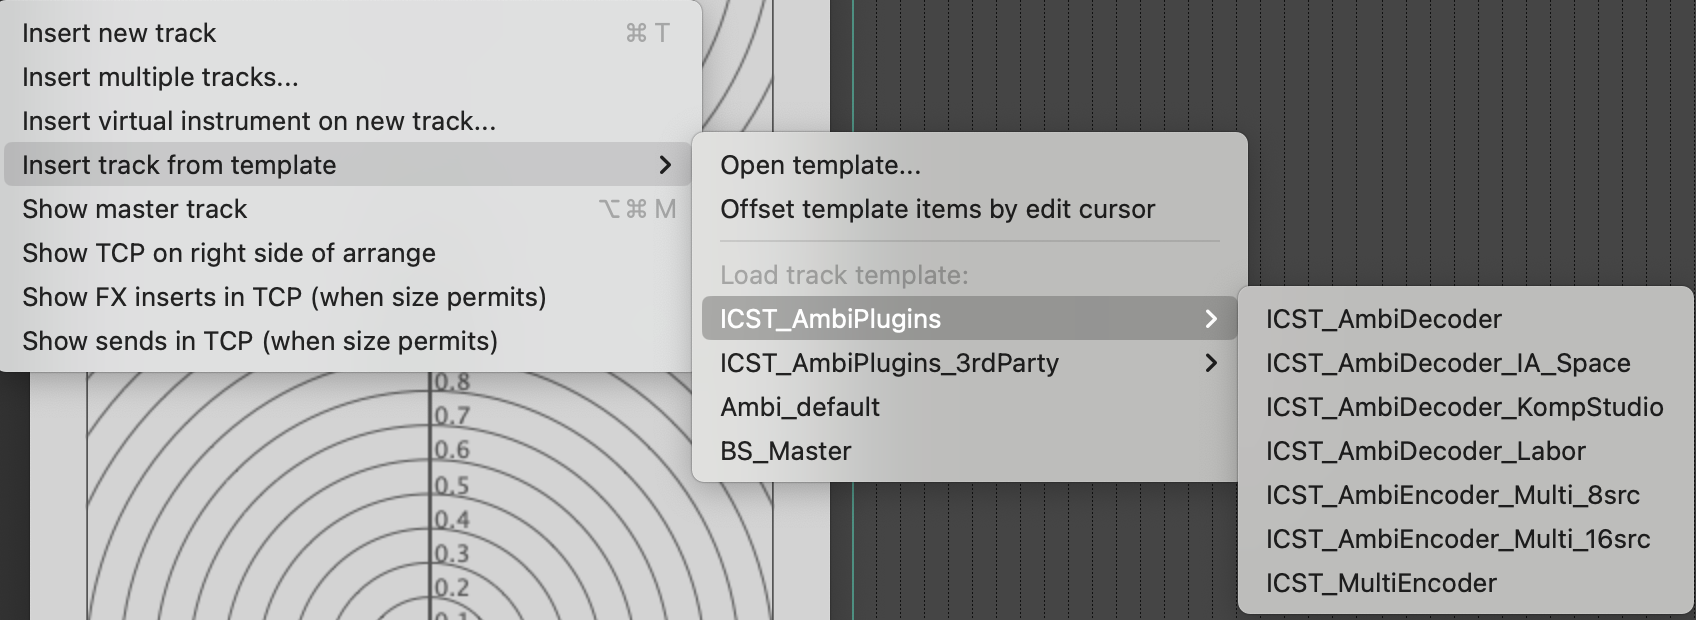Image resolution: width=1696 pixels, height=620 pixels.
Task: Select ICST_AmbiDecoder template
Action: [1383, 319]
